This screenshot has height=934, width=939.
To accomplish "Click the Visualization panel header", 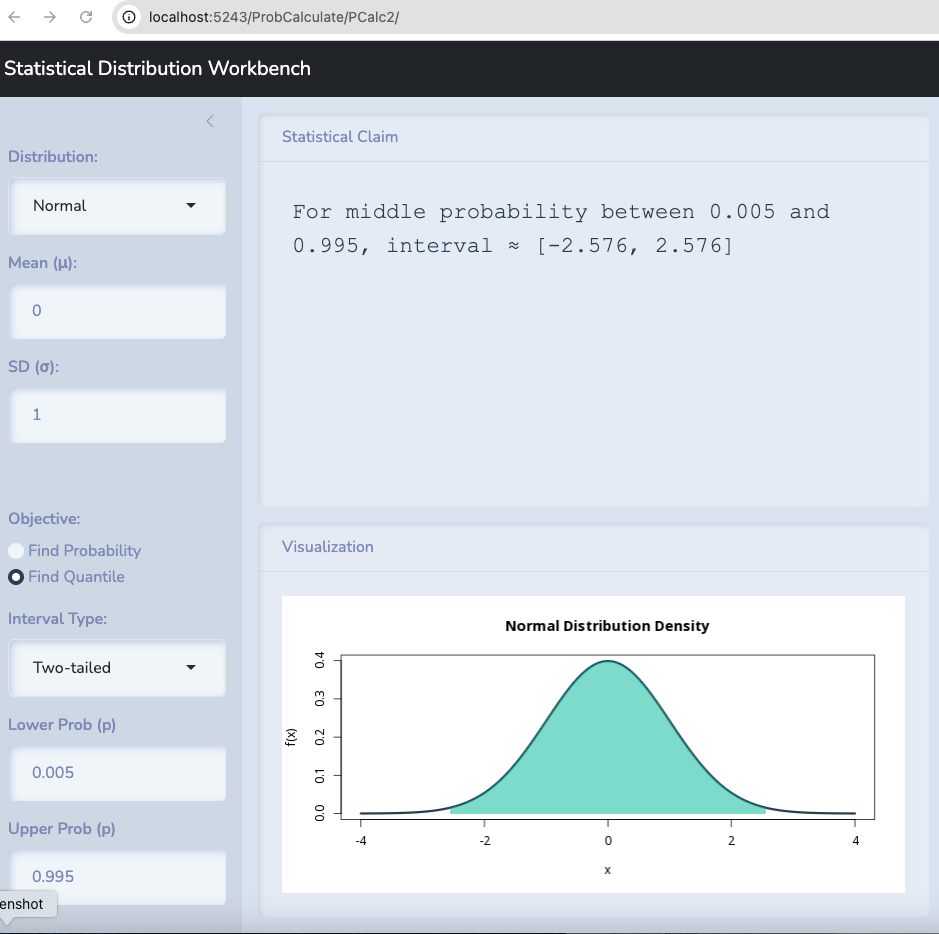I will tap(328, 547).
